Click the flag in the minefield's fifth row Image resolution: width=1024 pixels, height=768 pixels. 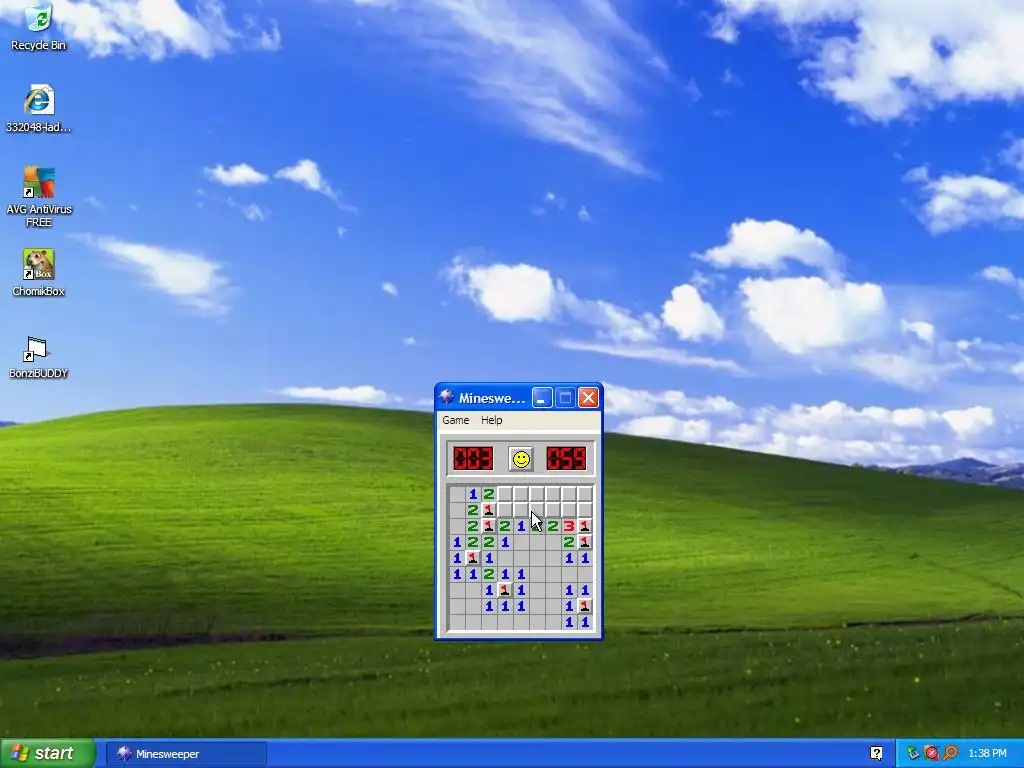473,558
